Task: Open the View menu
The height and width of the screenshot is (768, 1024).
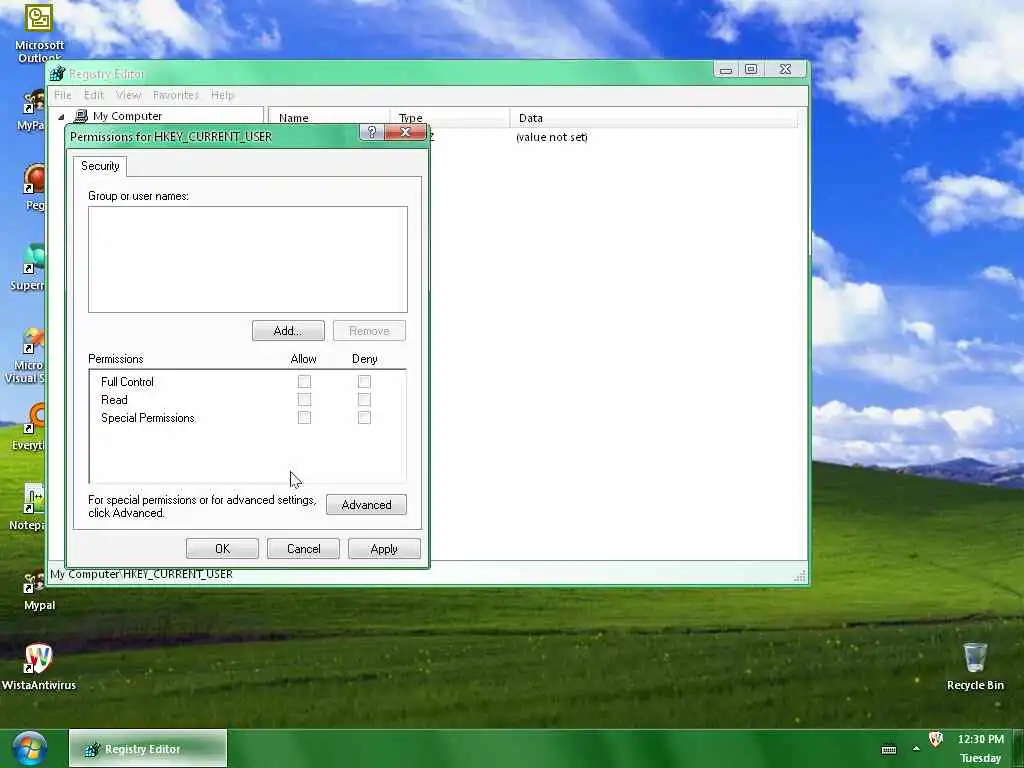Action: tap(129, 95)
